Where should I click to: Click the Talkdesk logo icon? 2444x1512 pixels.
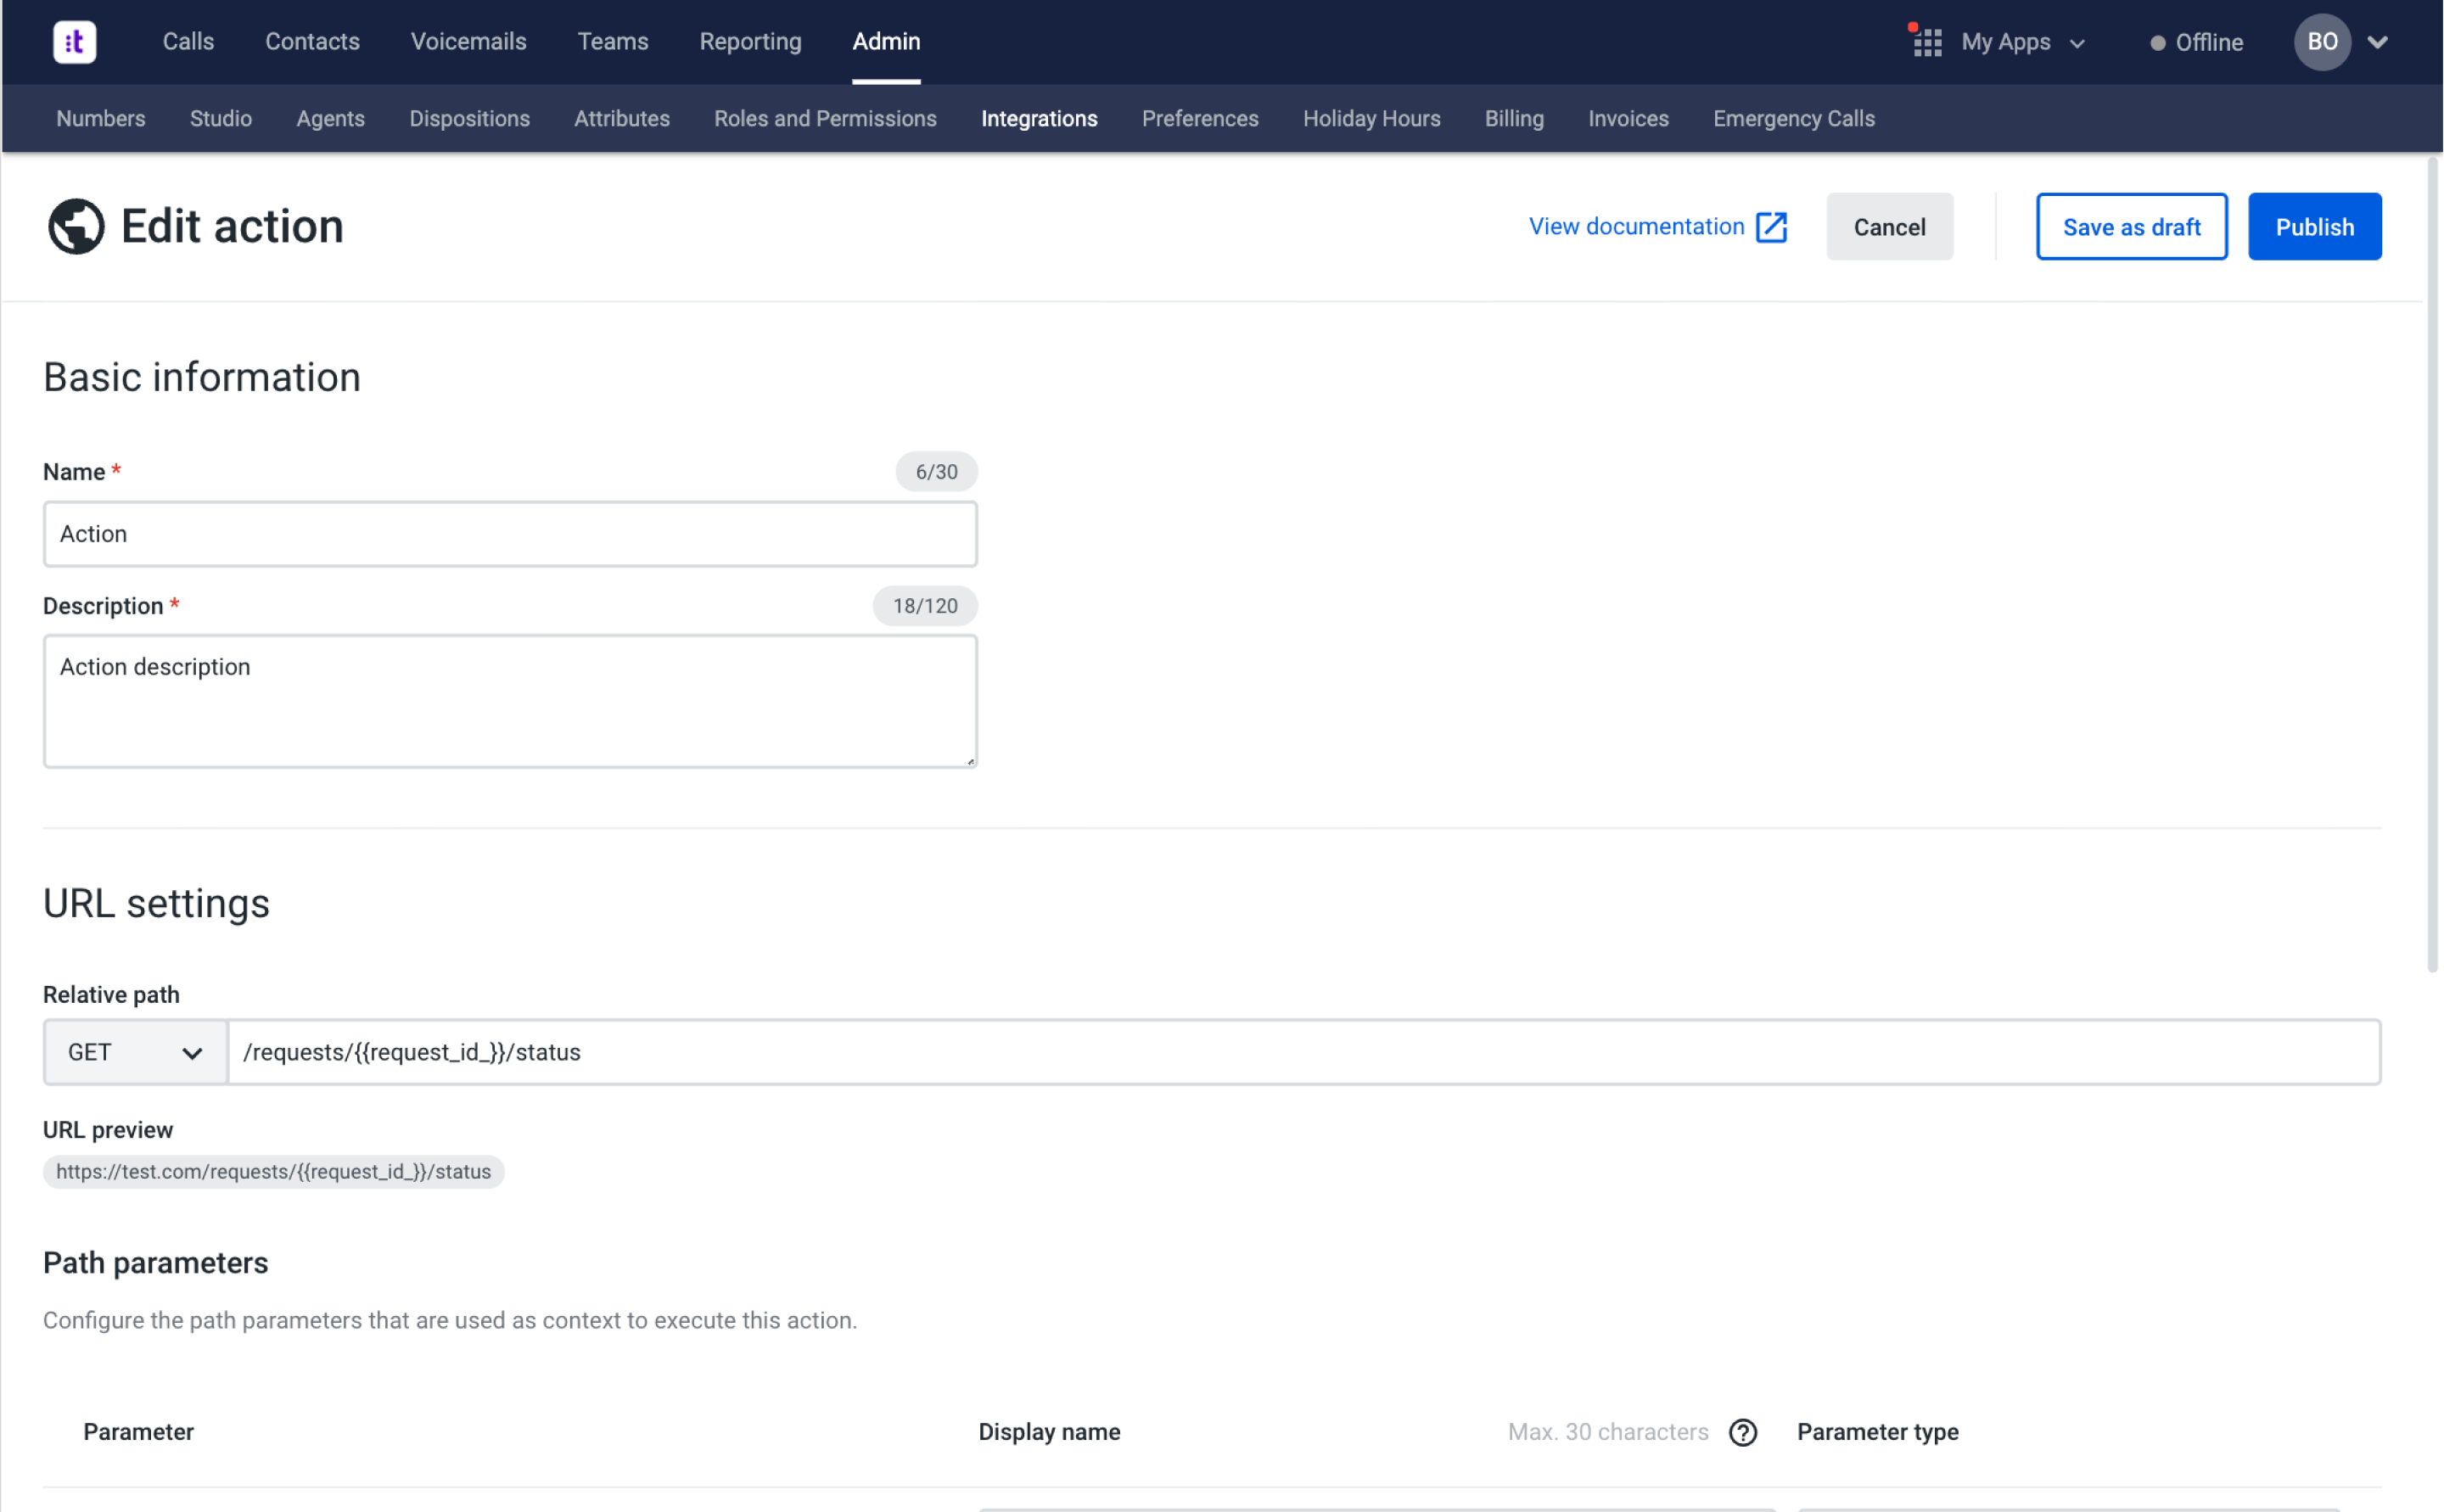pyautogui.click(x=74, y=42)
